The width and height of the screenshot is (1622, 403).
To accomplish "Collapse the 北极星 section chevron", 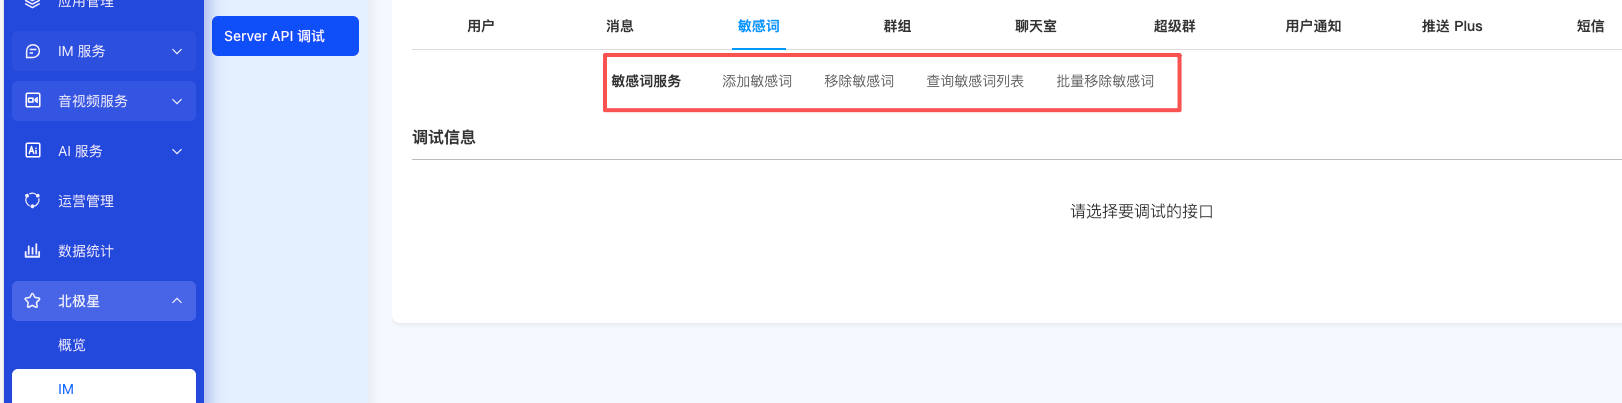I will 177,301.
